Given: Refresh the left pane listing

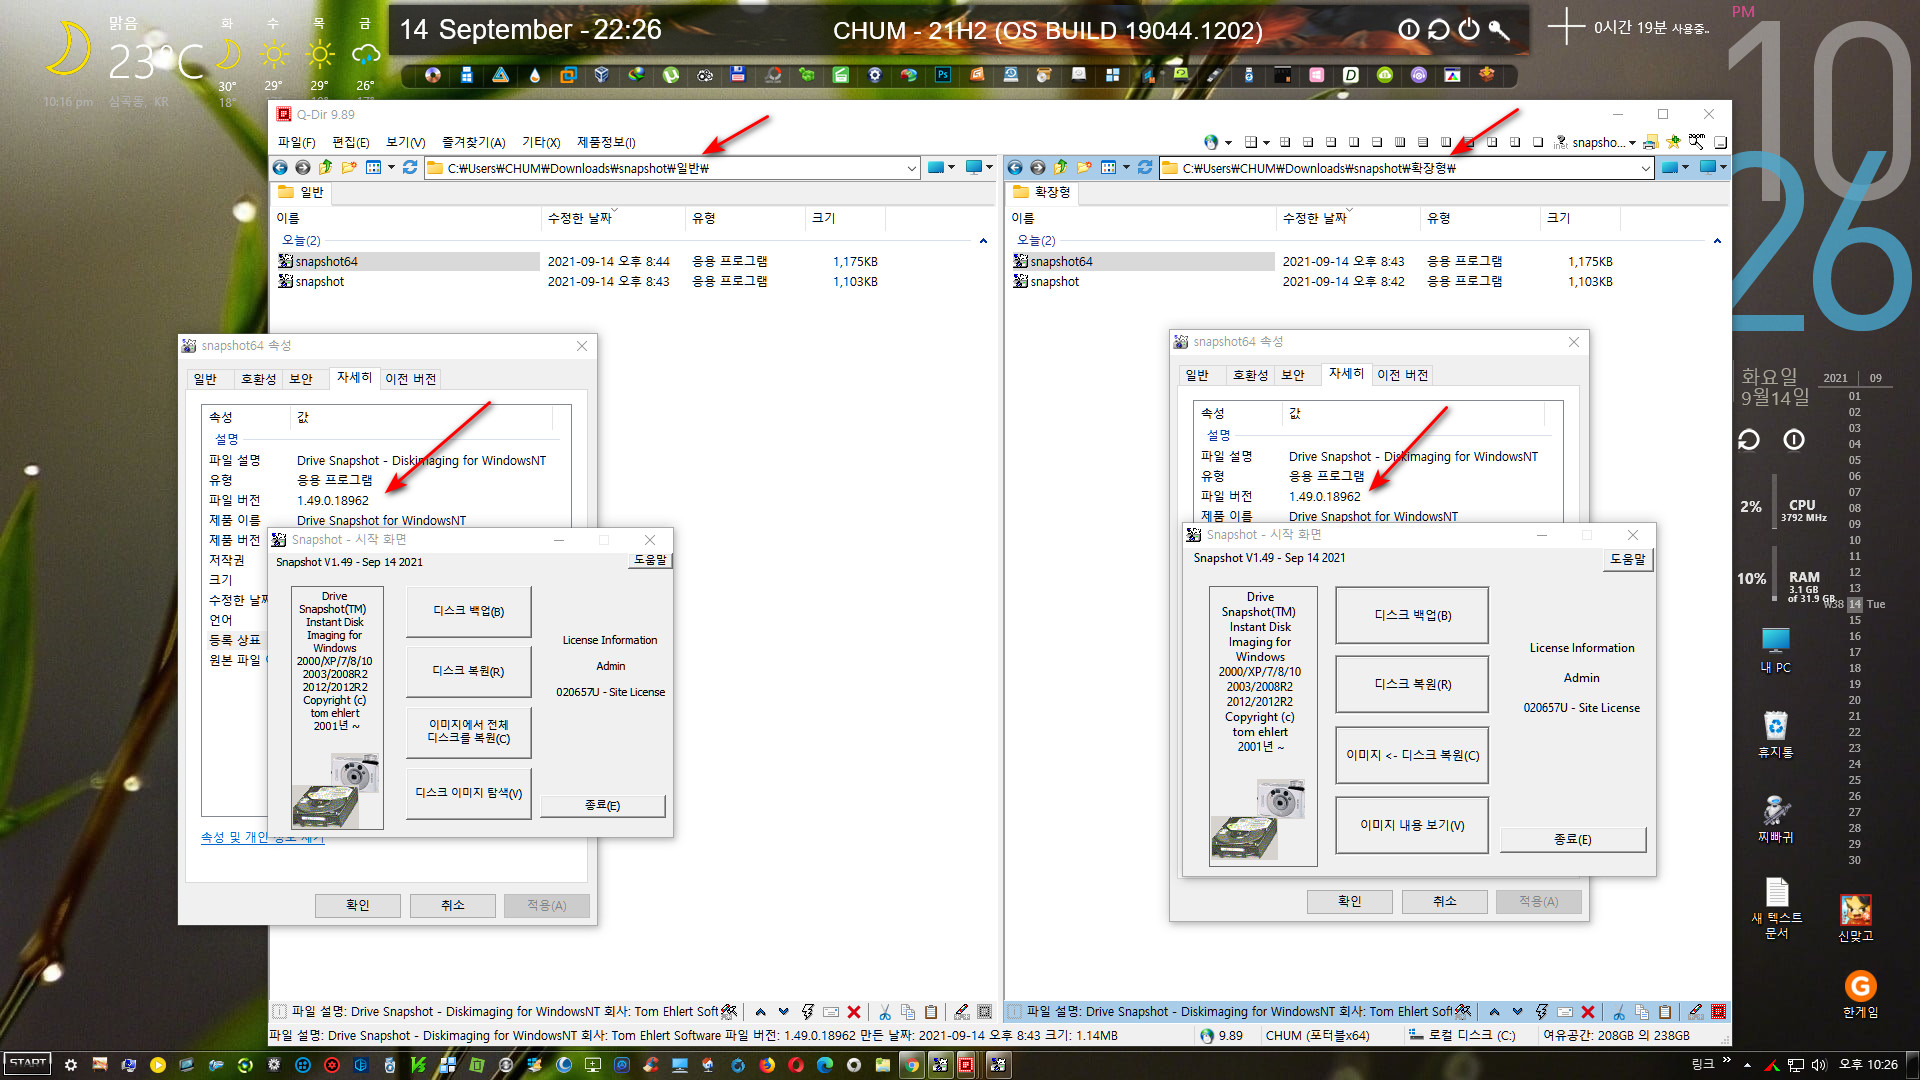Looking at the screenshot, I should (410, 168).
